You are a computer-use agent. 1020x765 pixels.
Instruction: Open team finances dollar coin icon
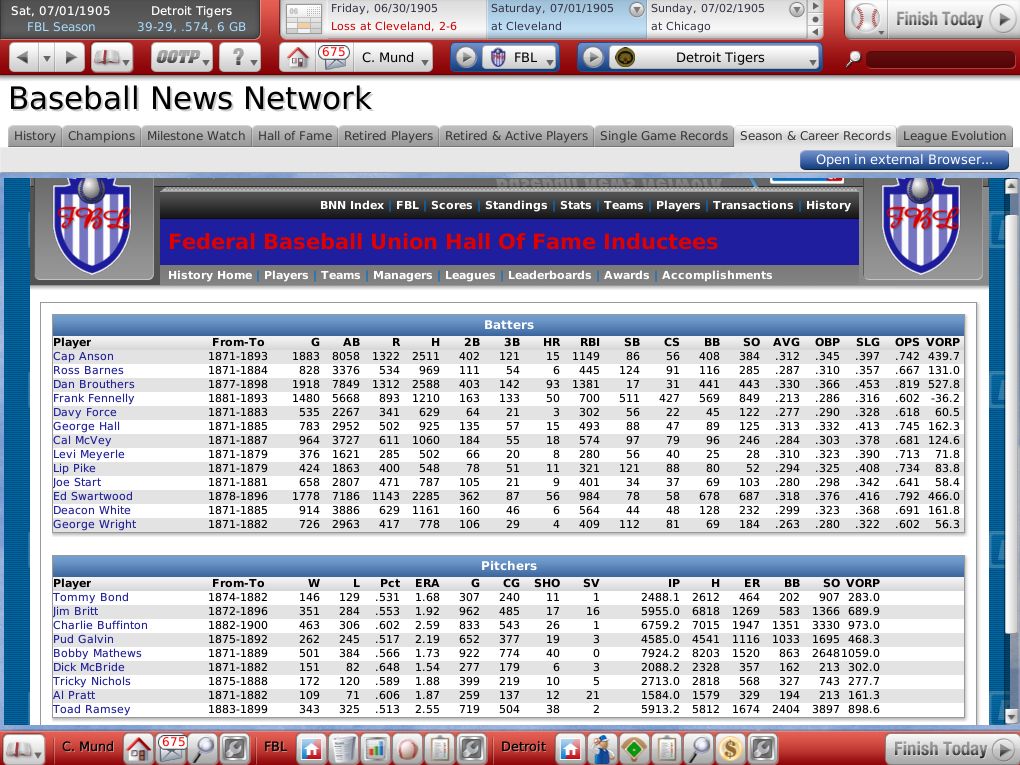(730, 748)
